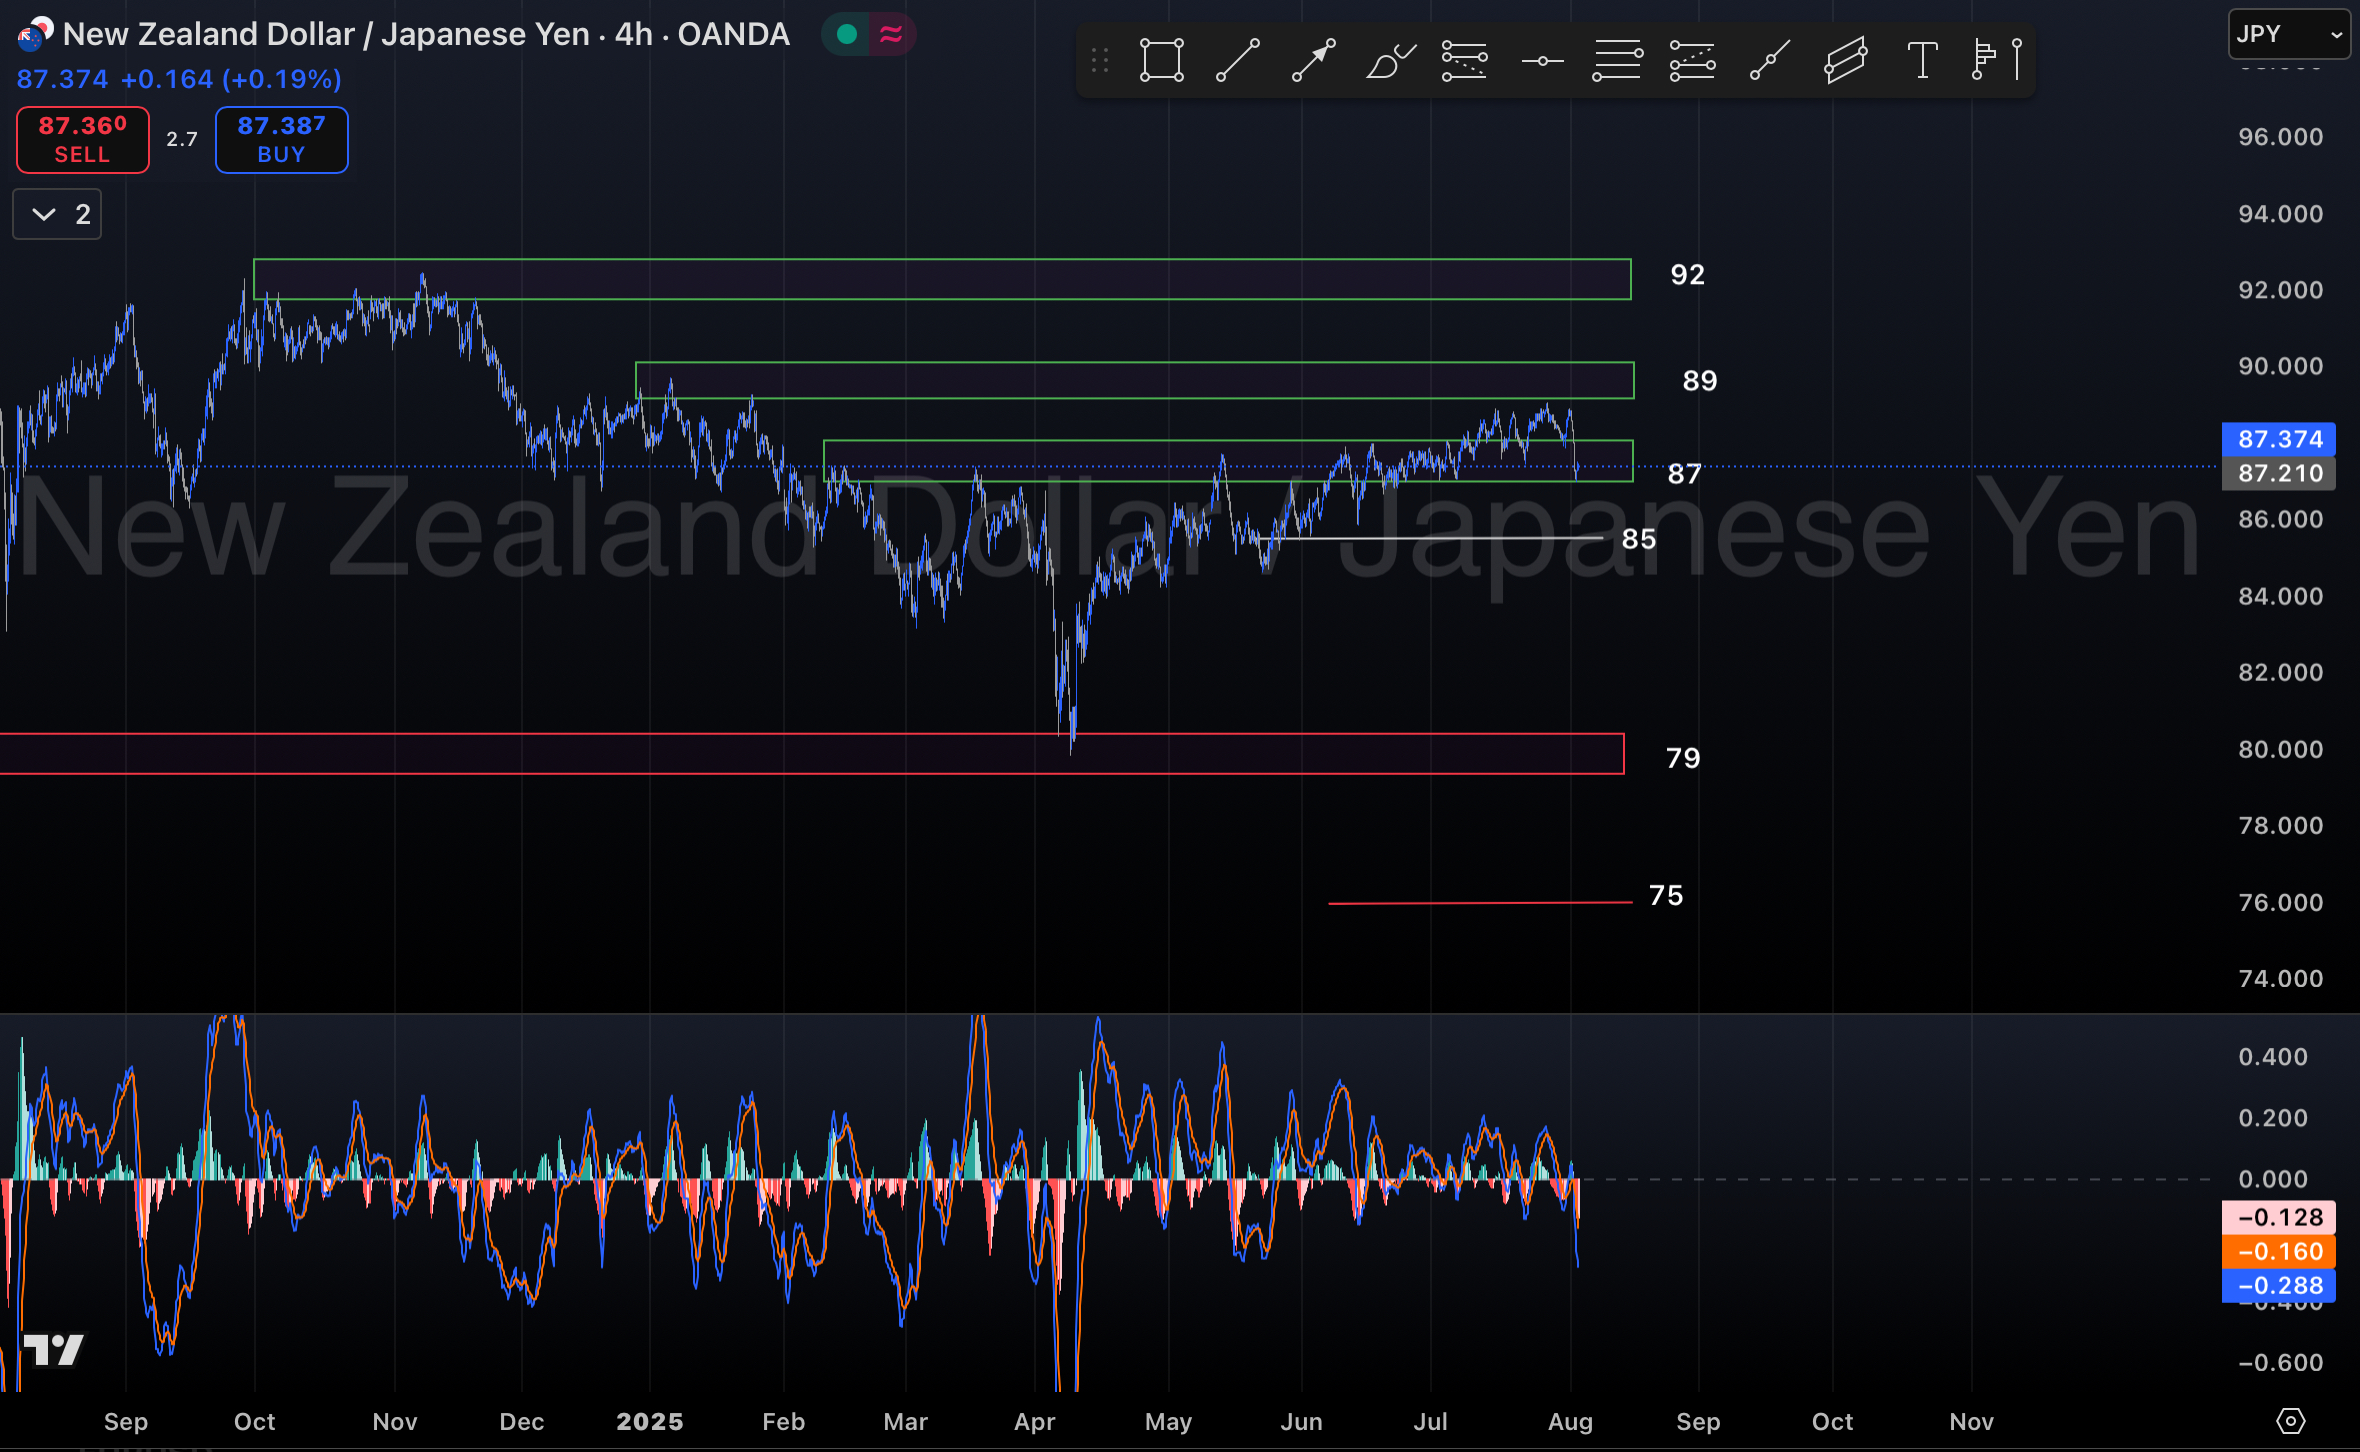Click the 0.400 indicator scale label
The image size is (2360, 1452).
pyautogui.click(x=2272, y=1057)
